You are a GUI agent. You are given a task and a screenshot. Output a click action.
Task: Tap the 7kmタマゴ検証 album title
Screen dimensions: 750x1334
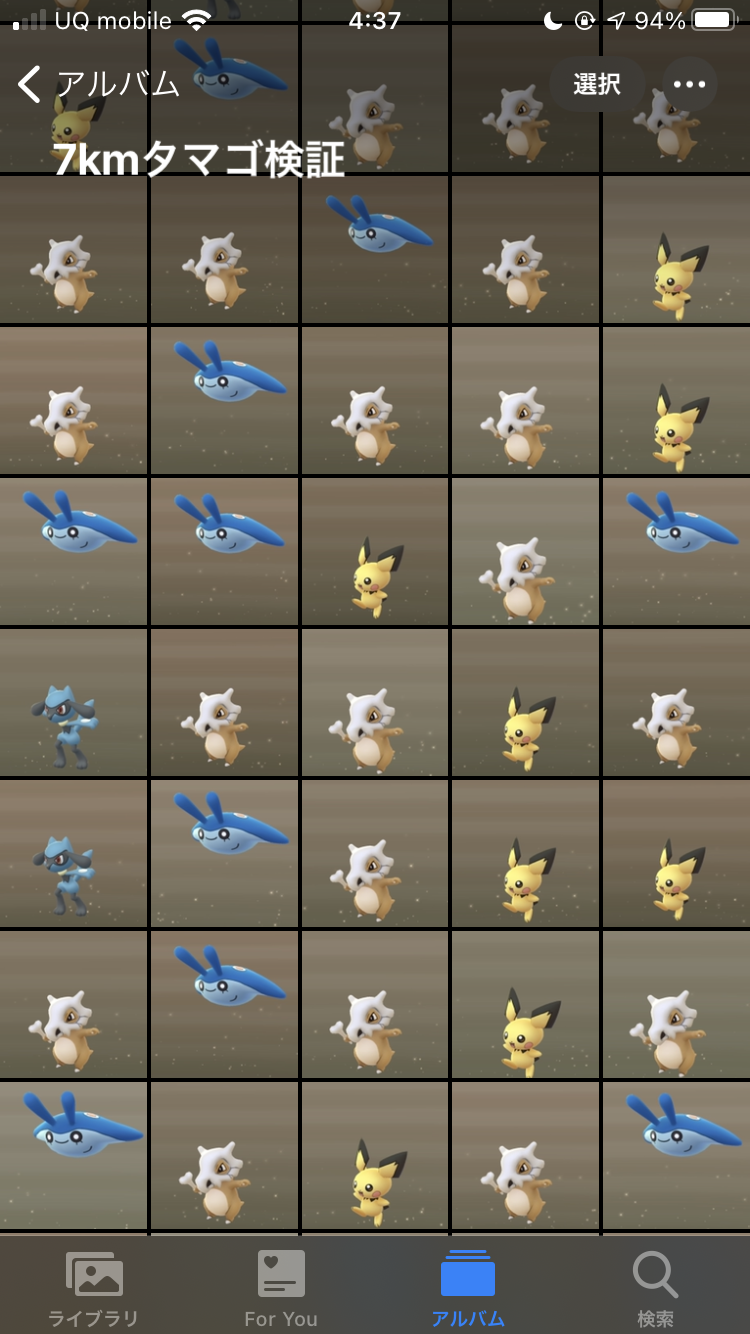[x=199, y=160]
